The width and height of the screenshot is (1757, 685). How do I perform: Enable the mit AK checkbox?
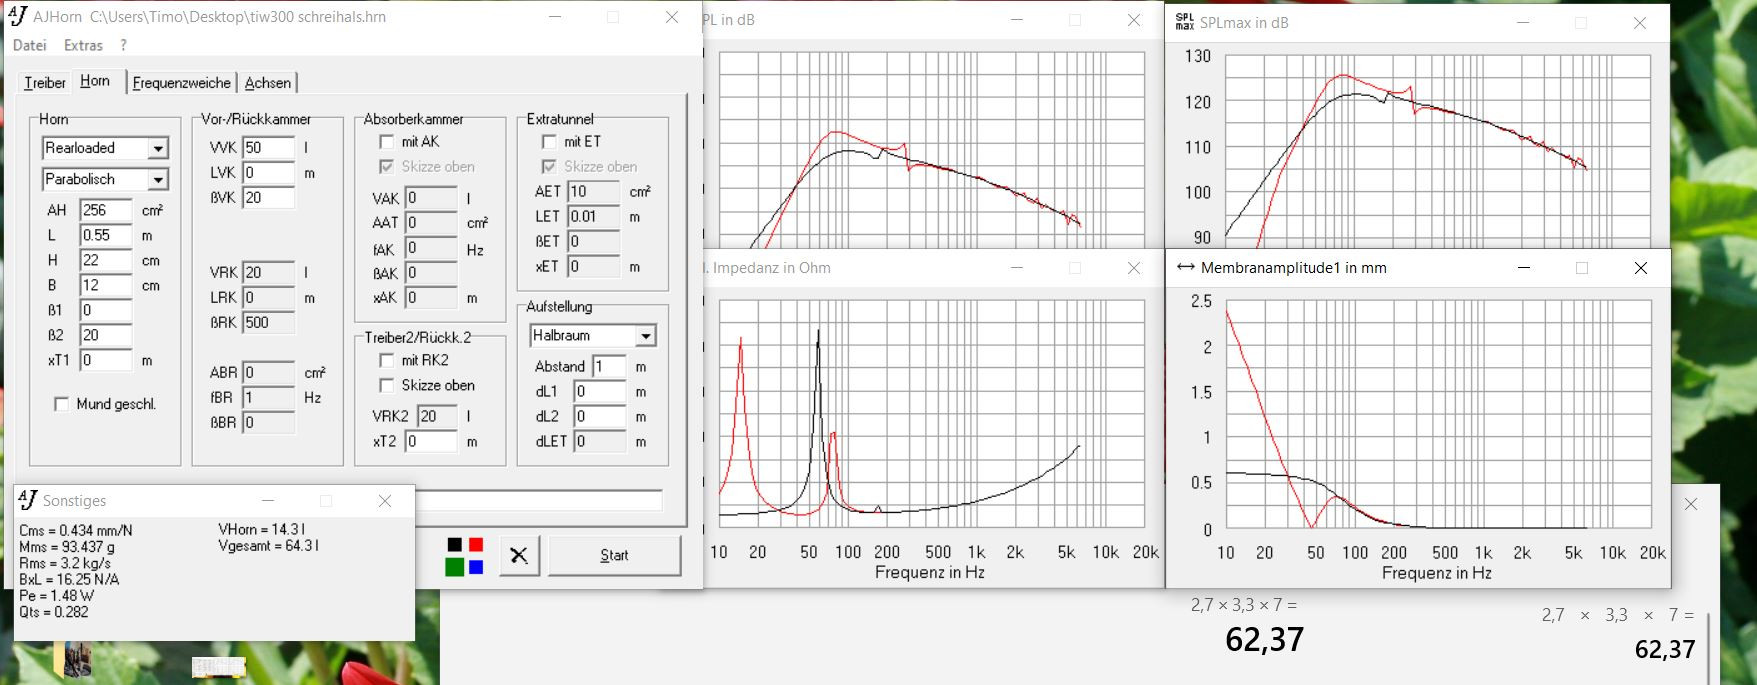coord(387,142)
